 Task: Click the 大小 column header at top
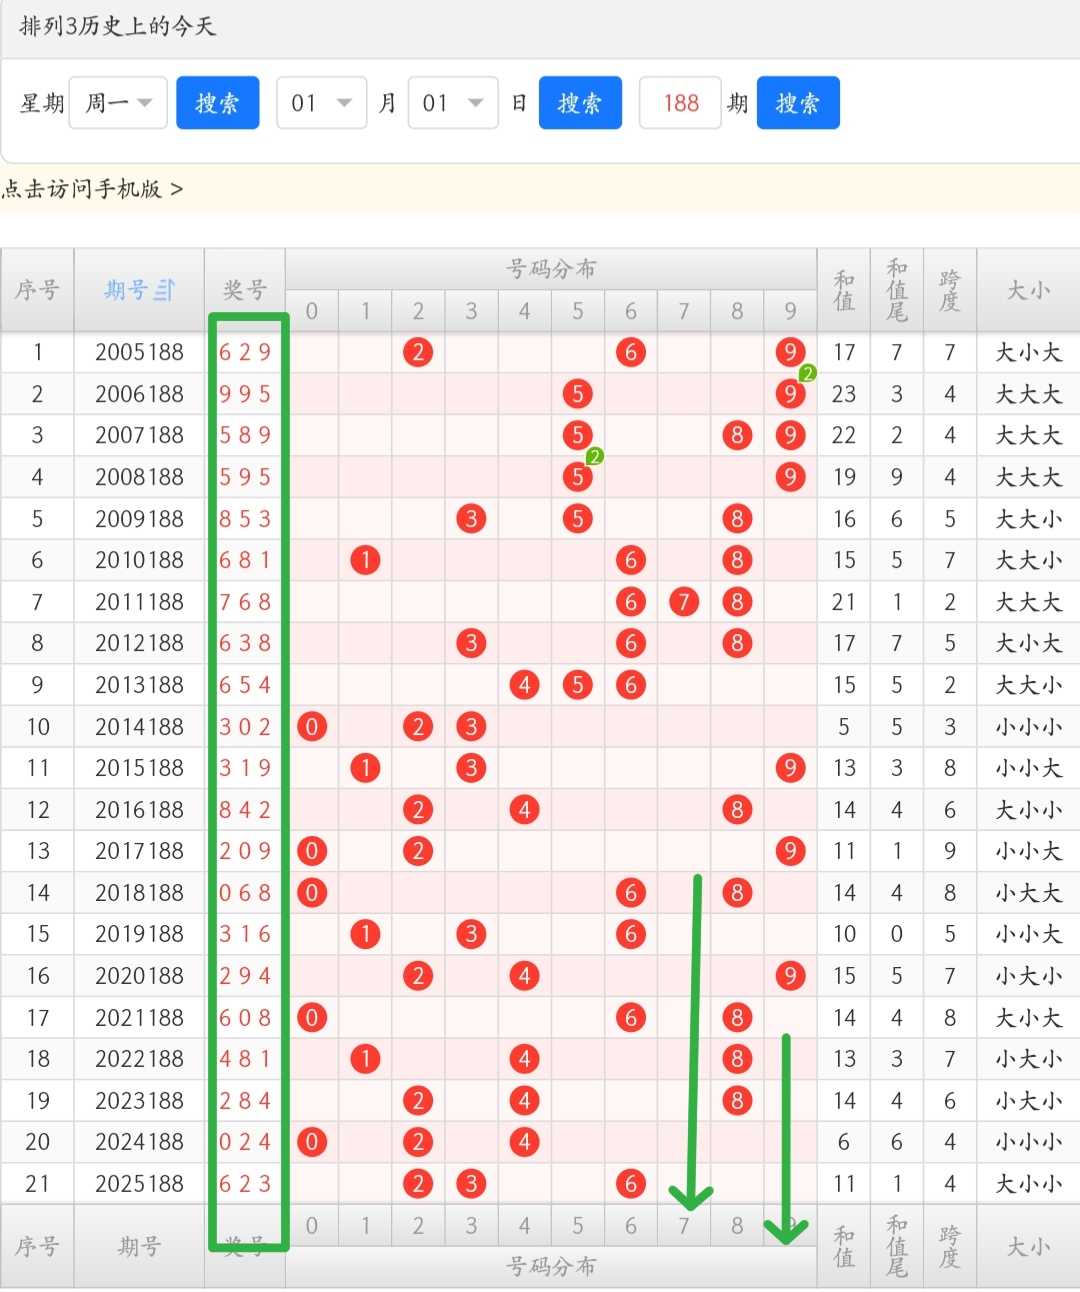pyautogui.click(x=1028, y=290)
